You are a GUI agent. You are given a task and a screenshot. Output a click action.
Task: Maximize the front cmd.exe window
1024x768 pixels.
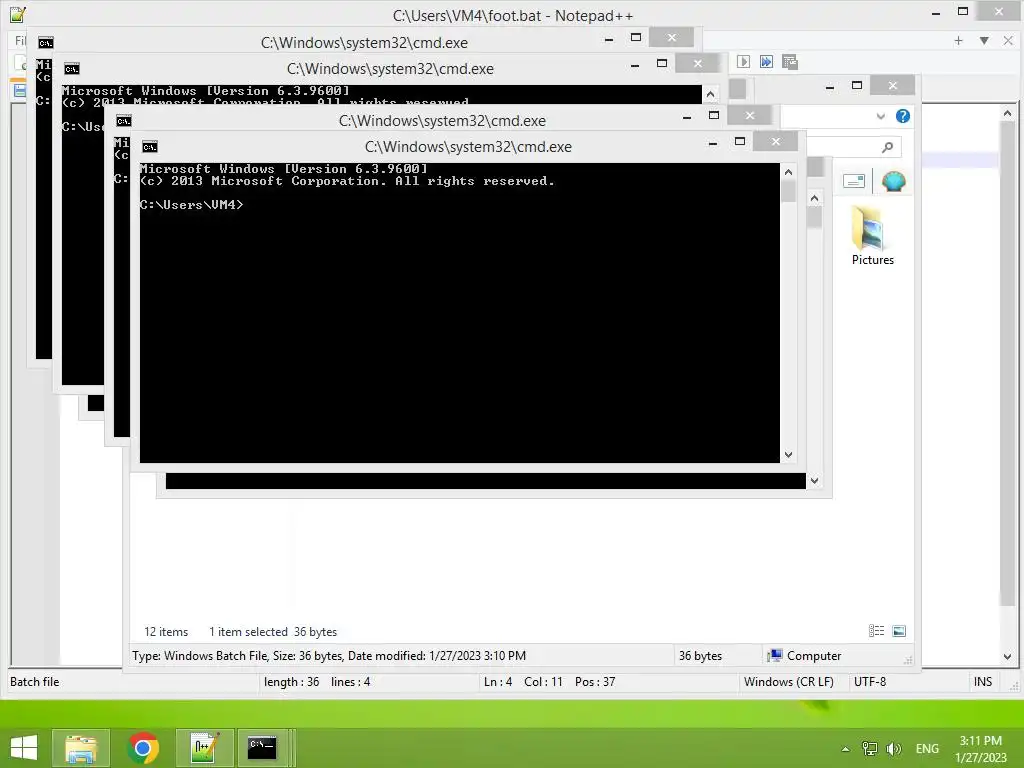point(740,142)
